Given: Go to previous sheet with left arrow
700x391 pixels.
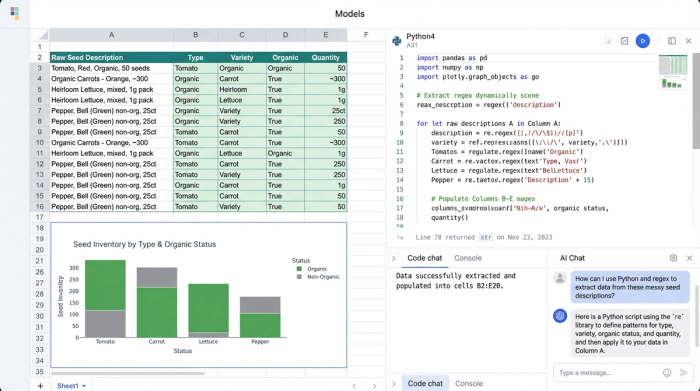Looking at the screenshot, I should point(354,386).
